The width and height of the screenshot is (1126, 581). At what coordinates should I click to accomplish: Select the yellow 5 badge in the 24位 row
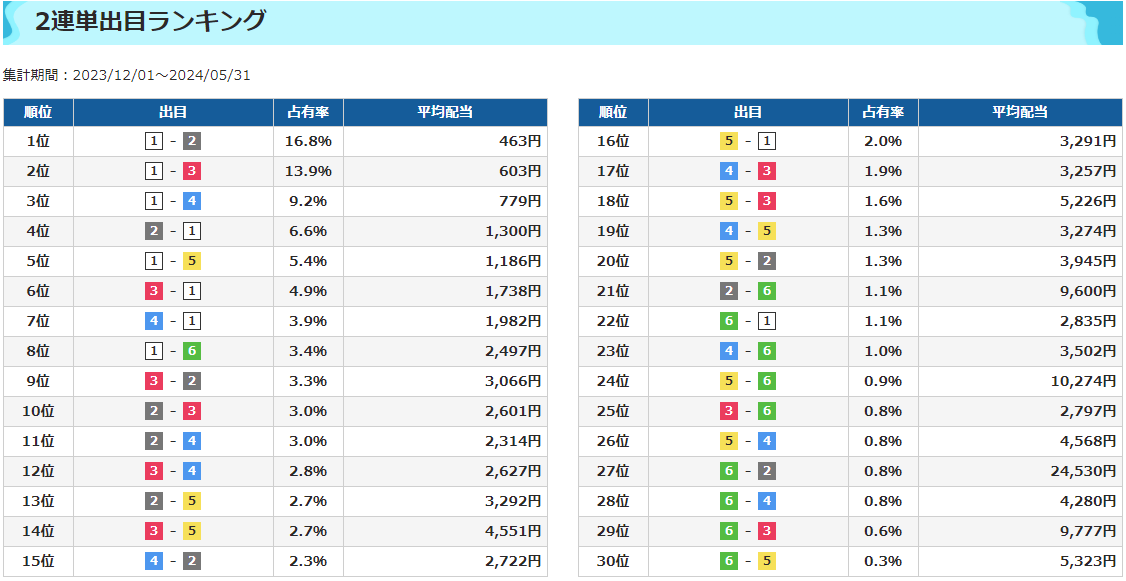(729, 381)
